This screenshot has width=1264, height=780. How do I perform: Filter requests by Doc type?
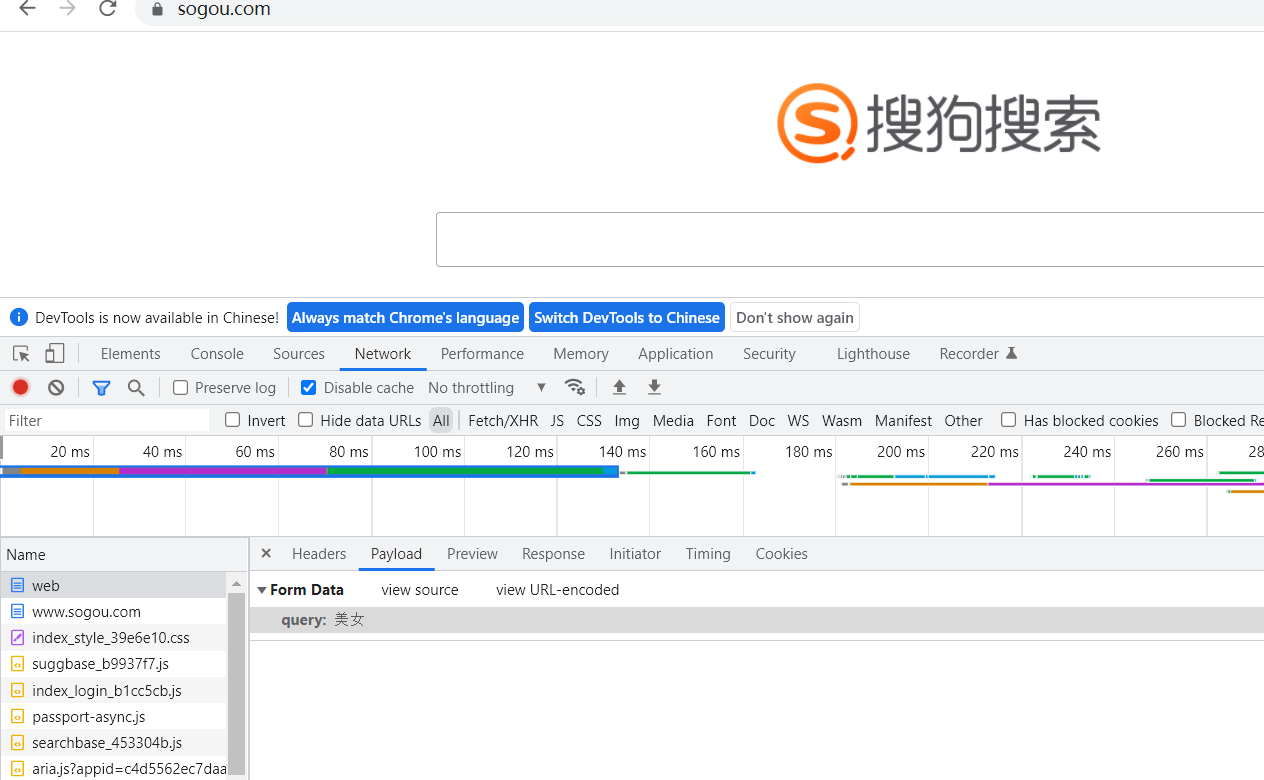pos(762,421)
